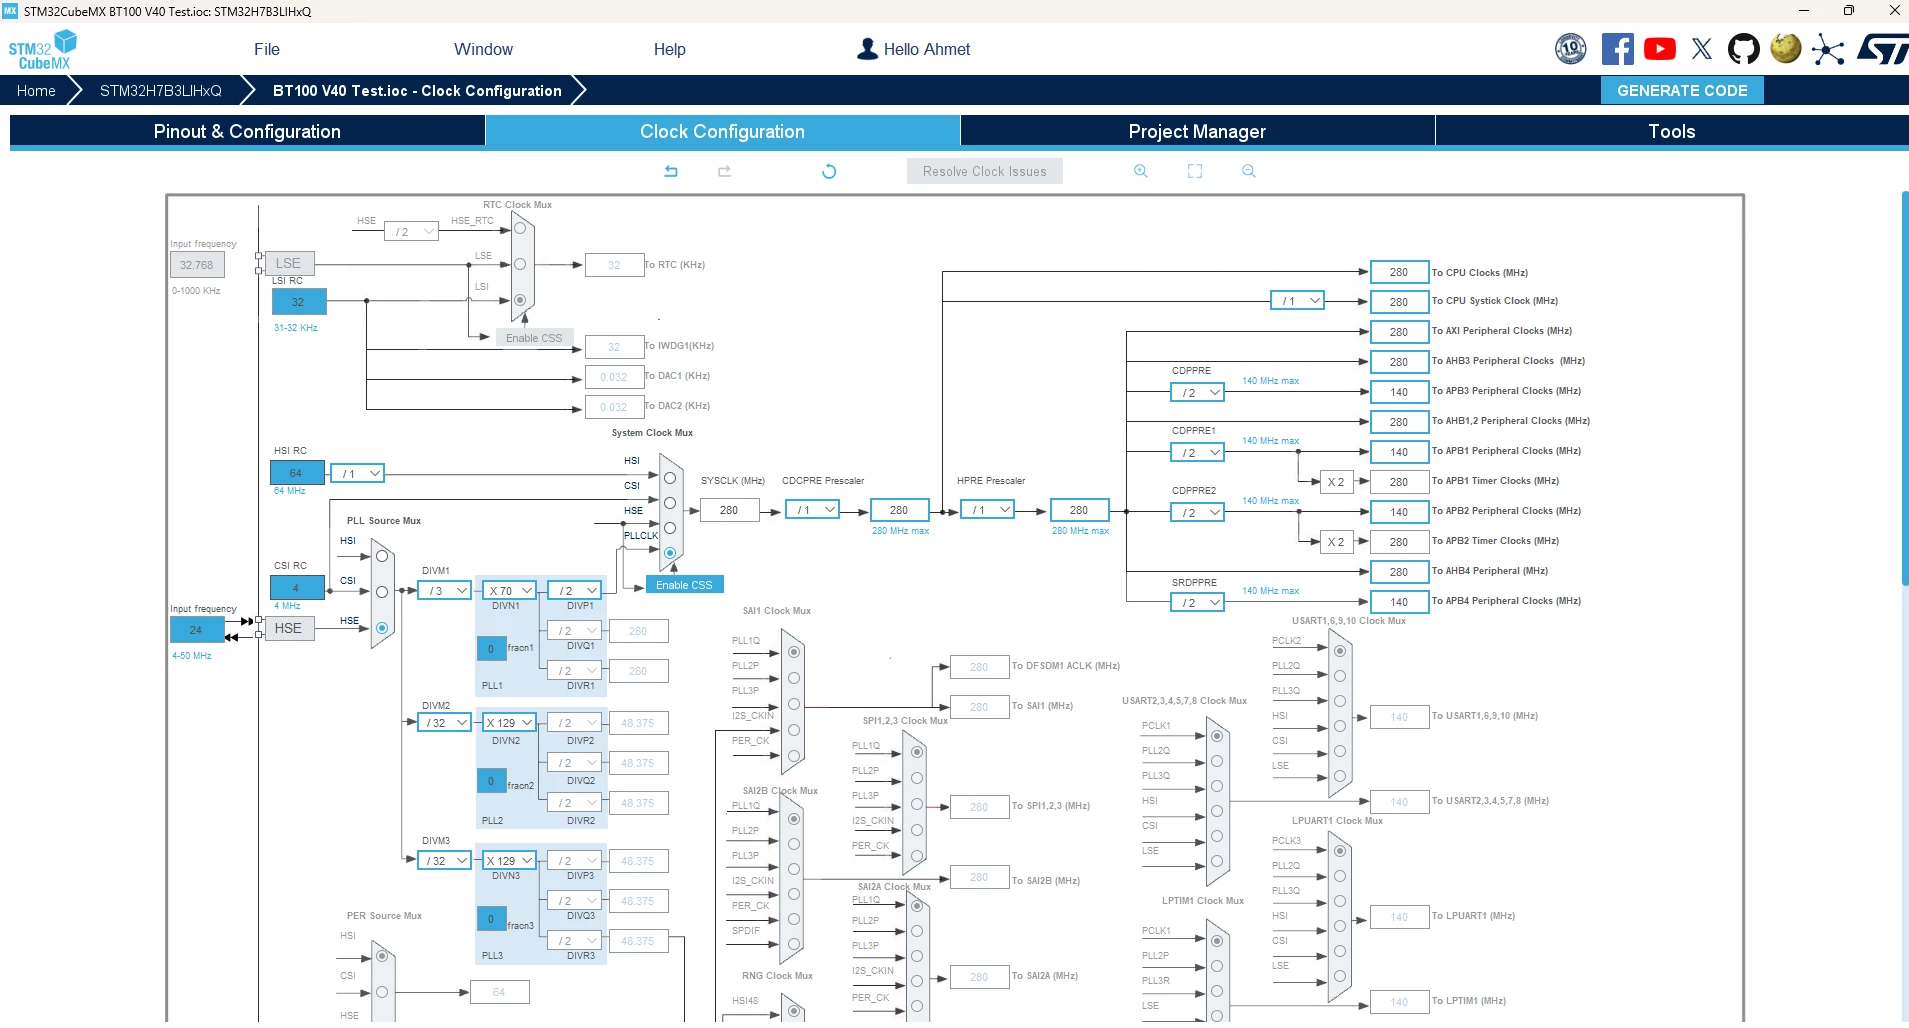This screenshot has height=1028, width=1909.
Task: Click the GENERATE CODE button
Action: 1682,90
